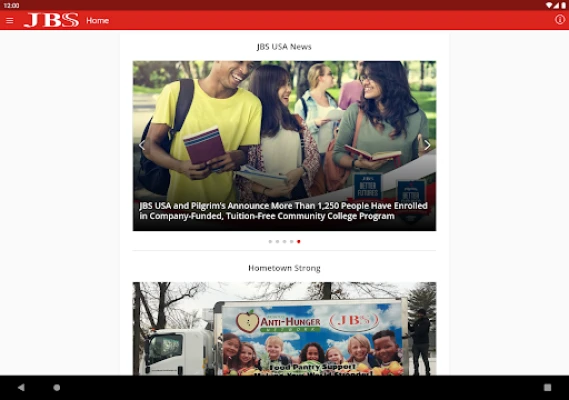Select the second carousel dot indicator

pos(277,241)
